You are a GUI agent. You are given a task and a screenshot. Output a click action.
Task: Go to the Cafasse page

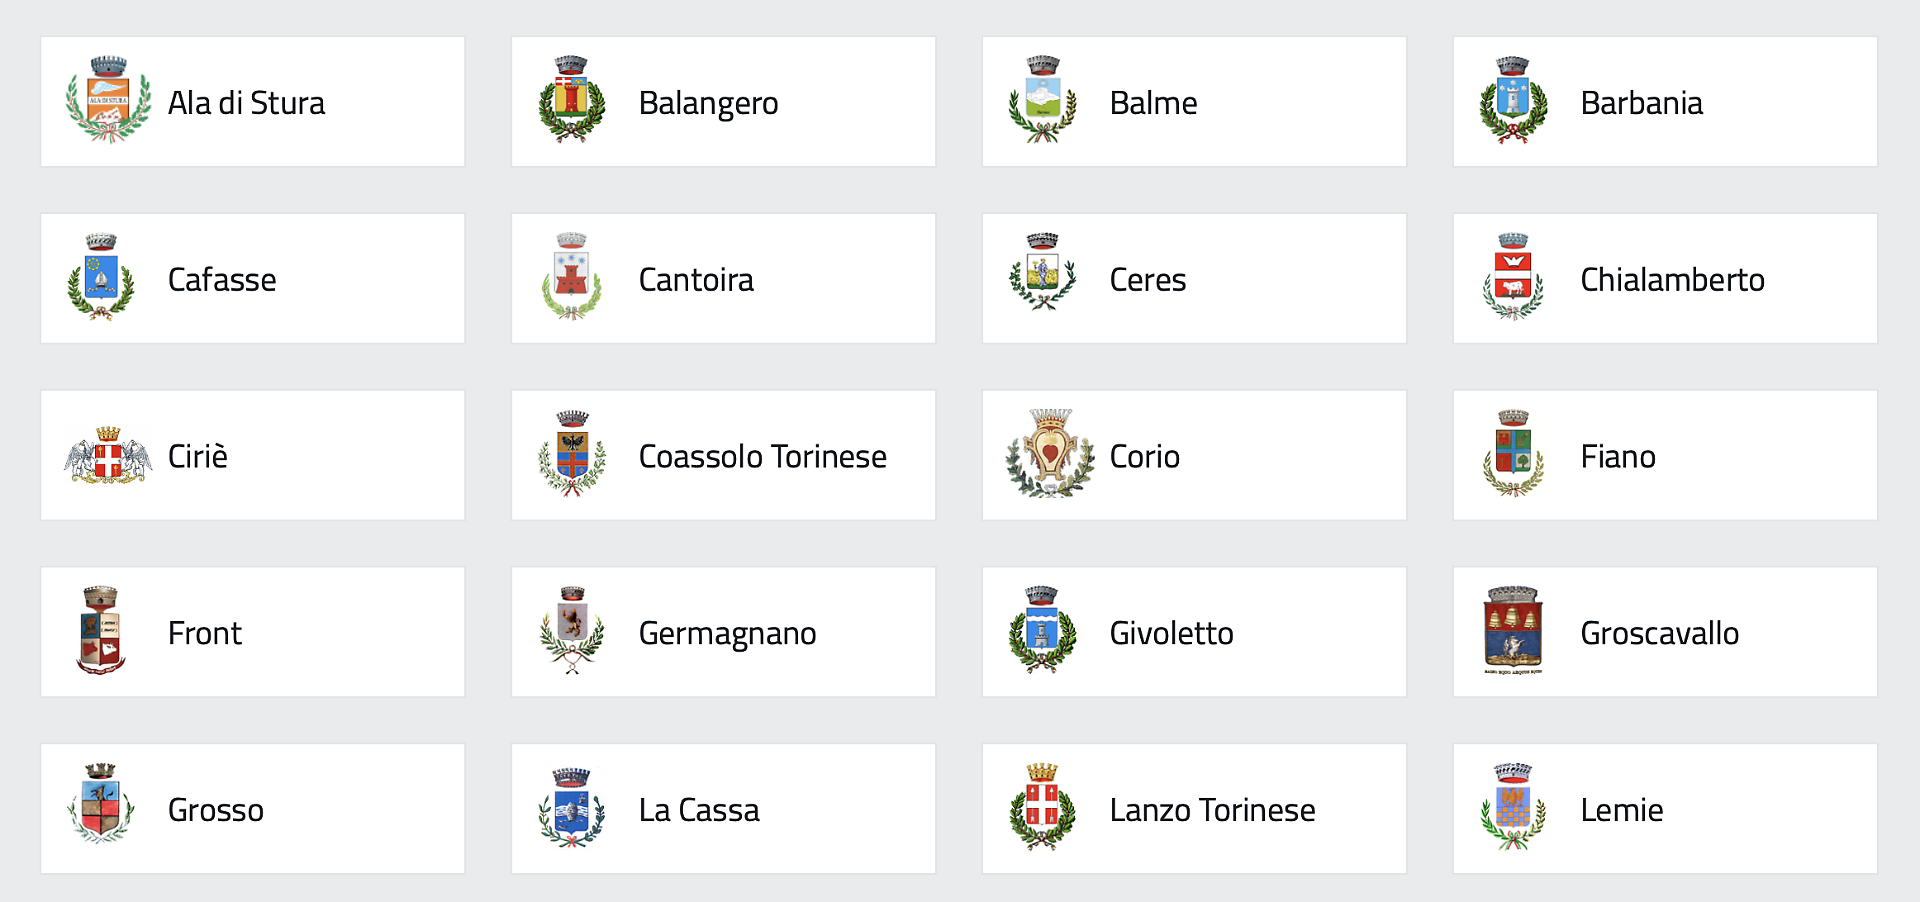pyautogui.click(x=252, y=279)
